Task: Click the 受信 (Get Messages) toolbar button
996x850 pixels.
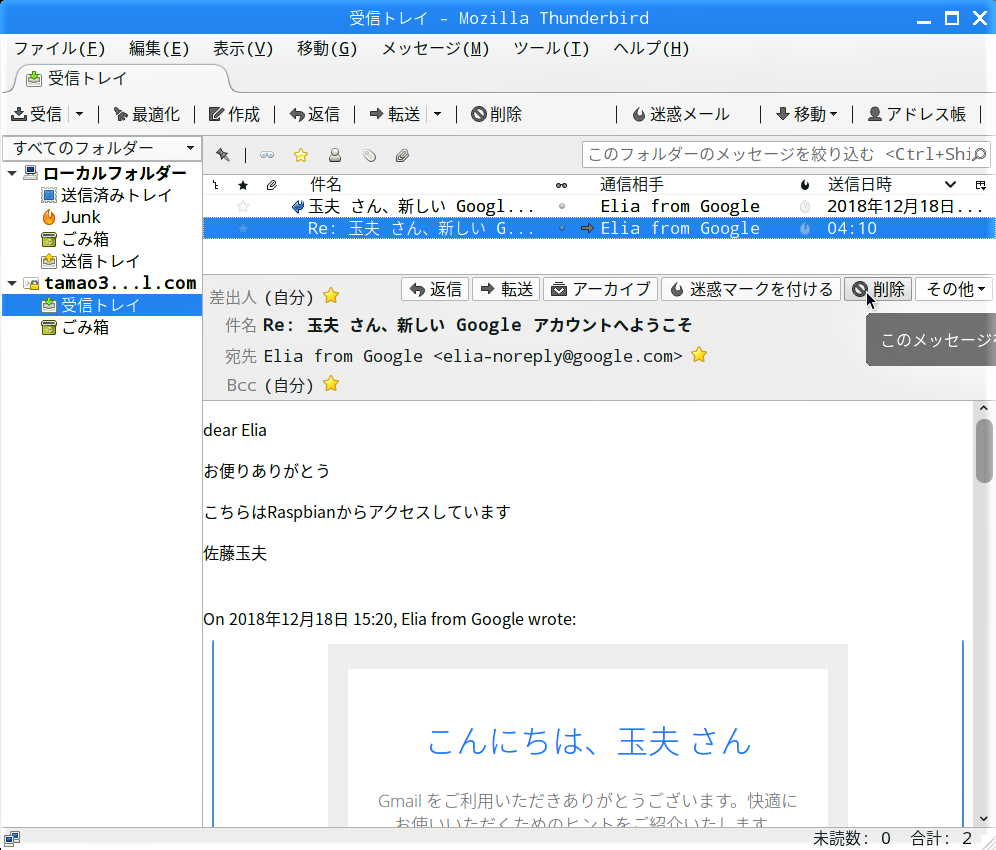Action: pos(37,114)
